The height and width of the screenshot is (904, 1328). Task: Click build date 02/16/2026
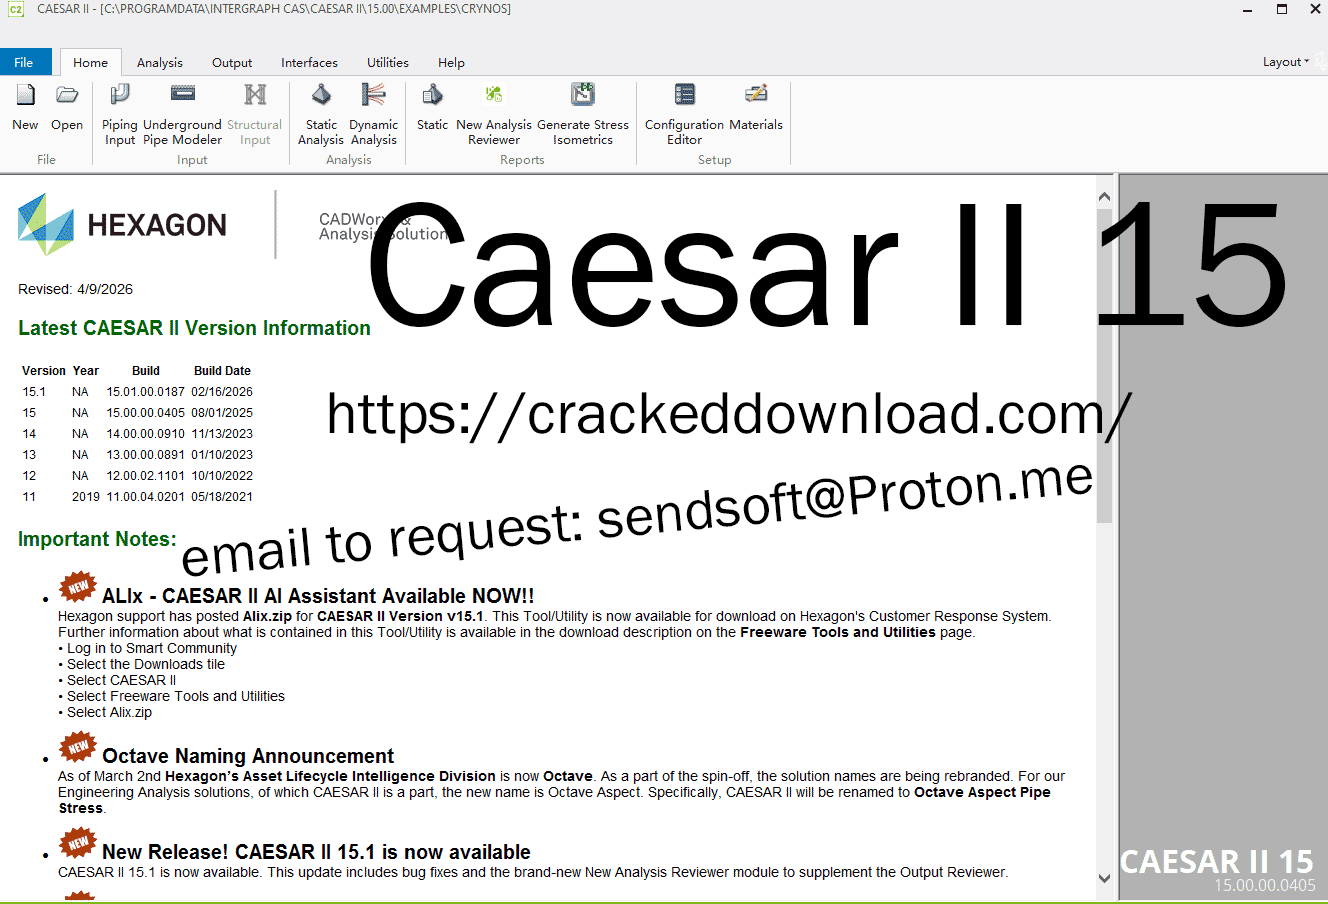click(x=222, y=392)
